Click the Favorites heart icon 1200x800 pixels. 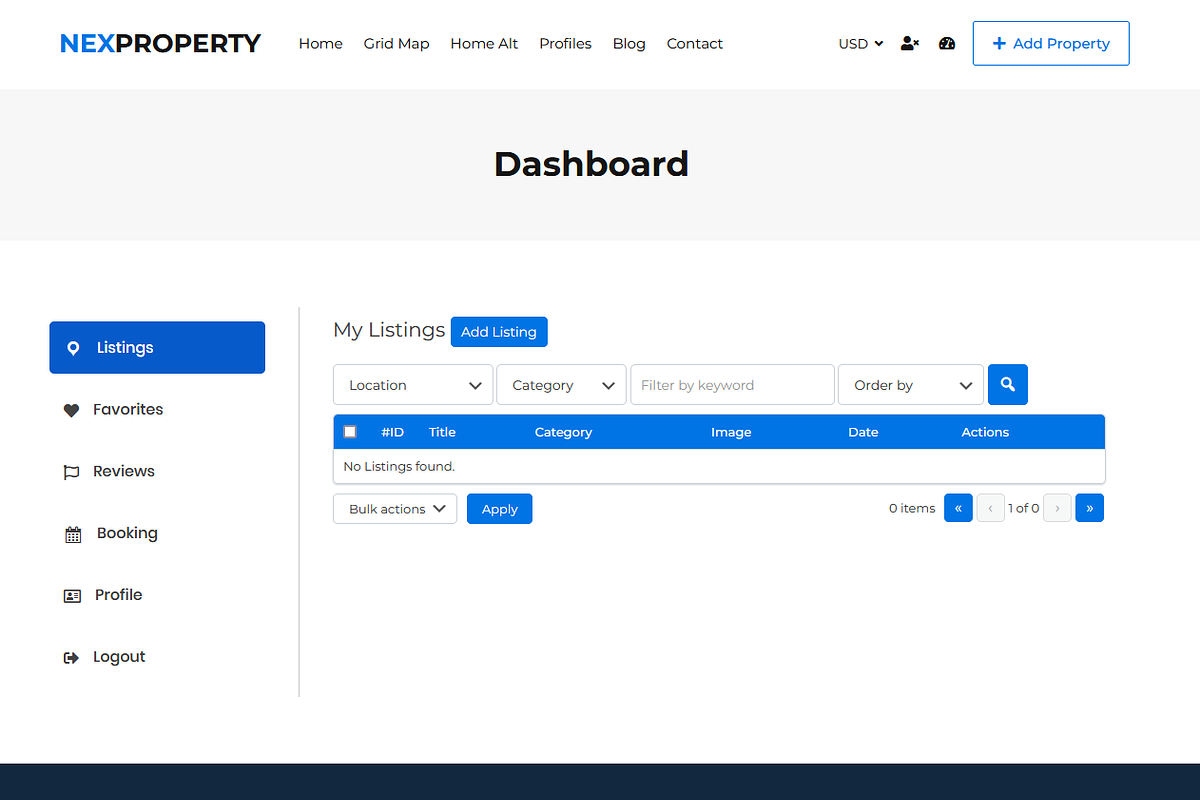click(x=71, y=410)
